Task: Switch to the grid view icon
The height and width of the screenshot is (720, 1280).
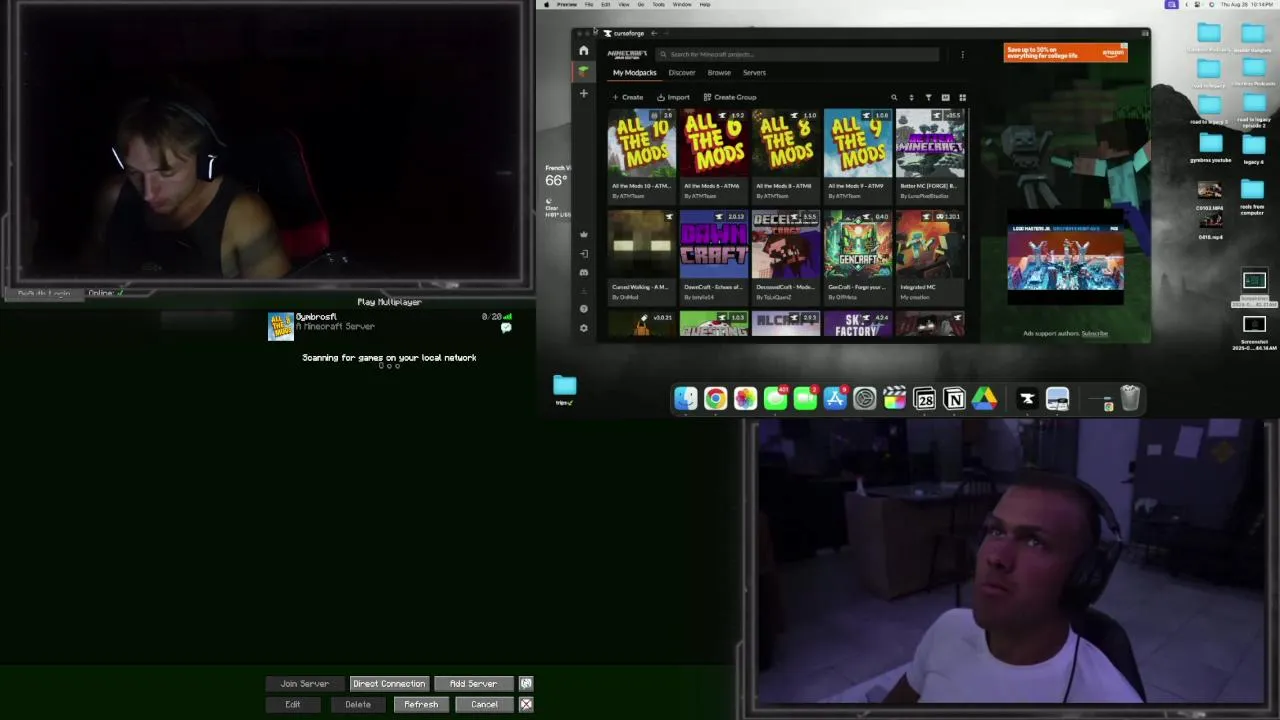Action: [x=962, y=98]
